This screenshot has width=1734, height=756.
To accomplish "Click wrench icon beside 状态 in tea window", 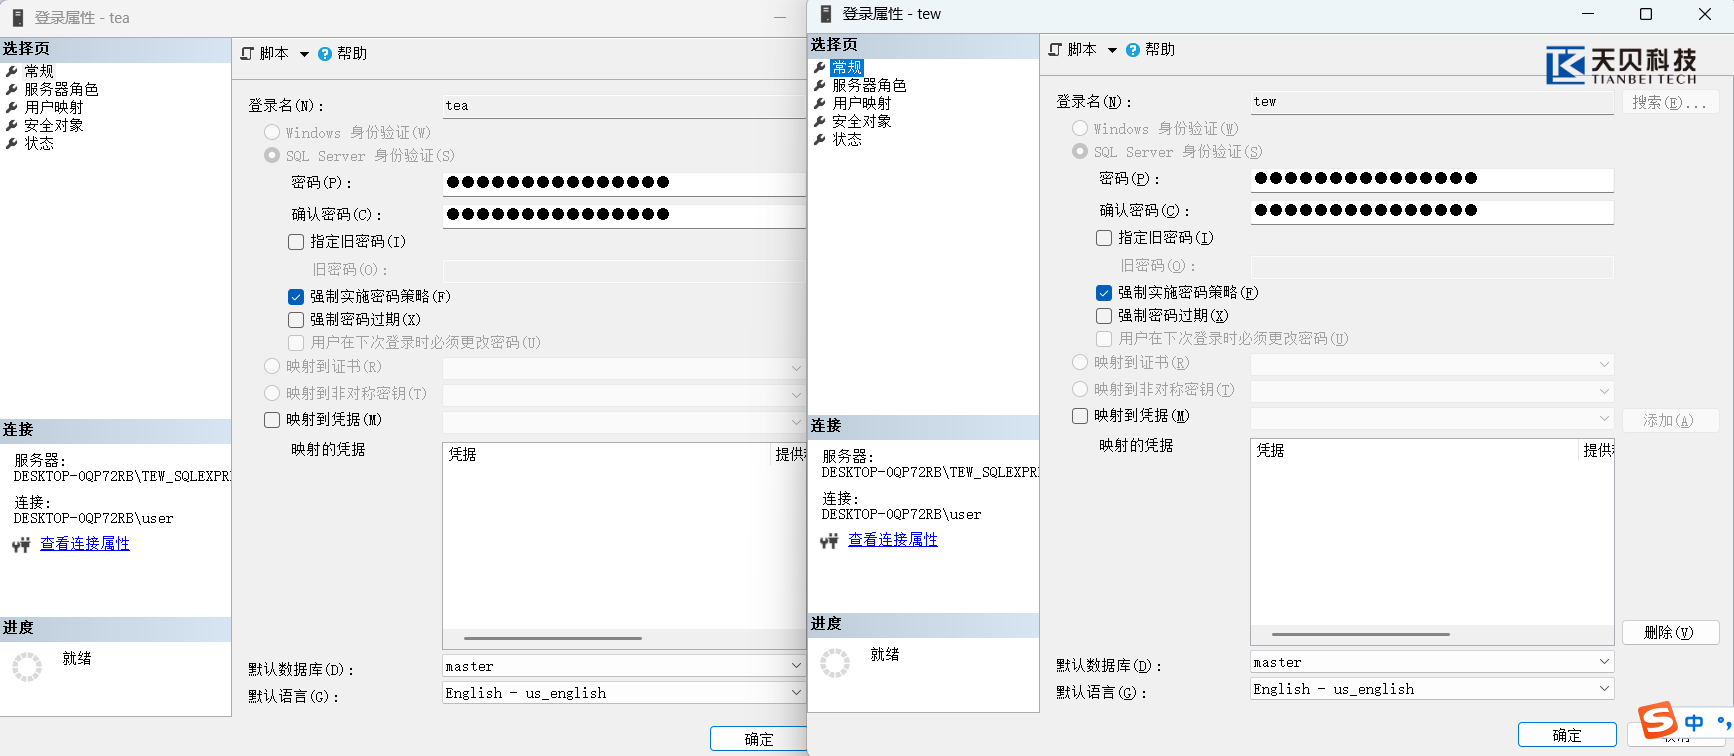I will point(12,144).
